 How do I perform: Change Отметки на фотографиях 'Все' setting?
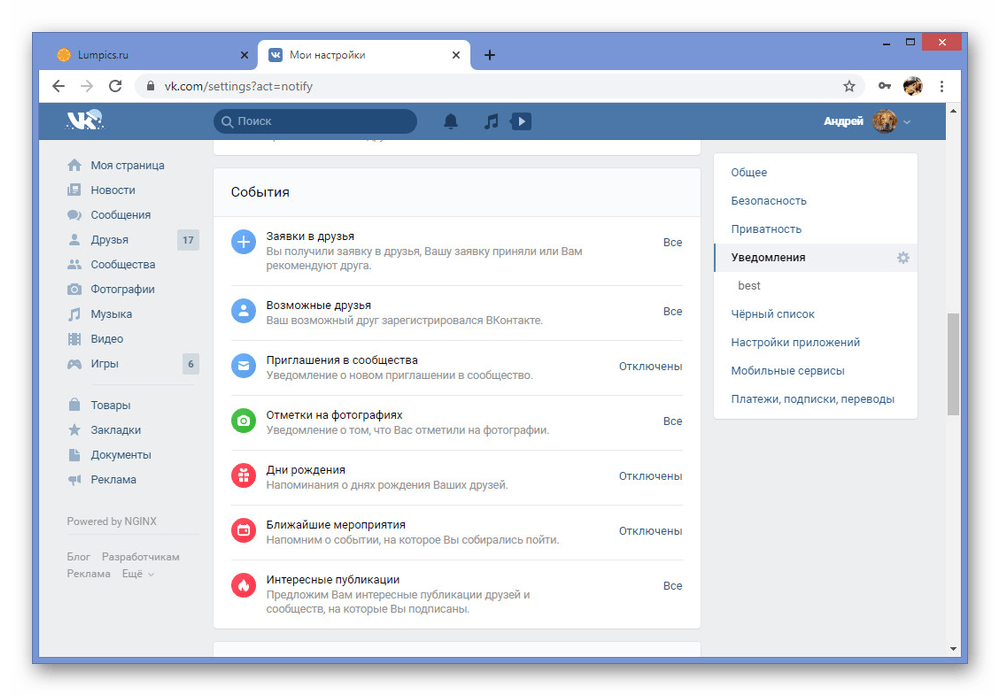(672, 421)
